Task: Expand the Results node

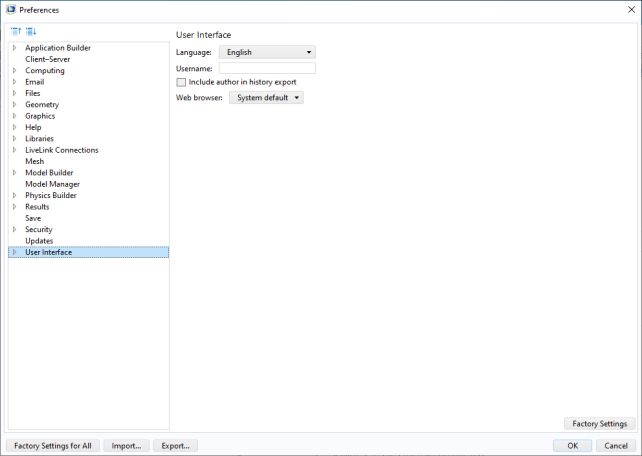Action: [x=15, y=207]
